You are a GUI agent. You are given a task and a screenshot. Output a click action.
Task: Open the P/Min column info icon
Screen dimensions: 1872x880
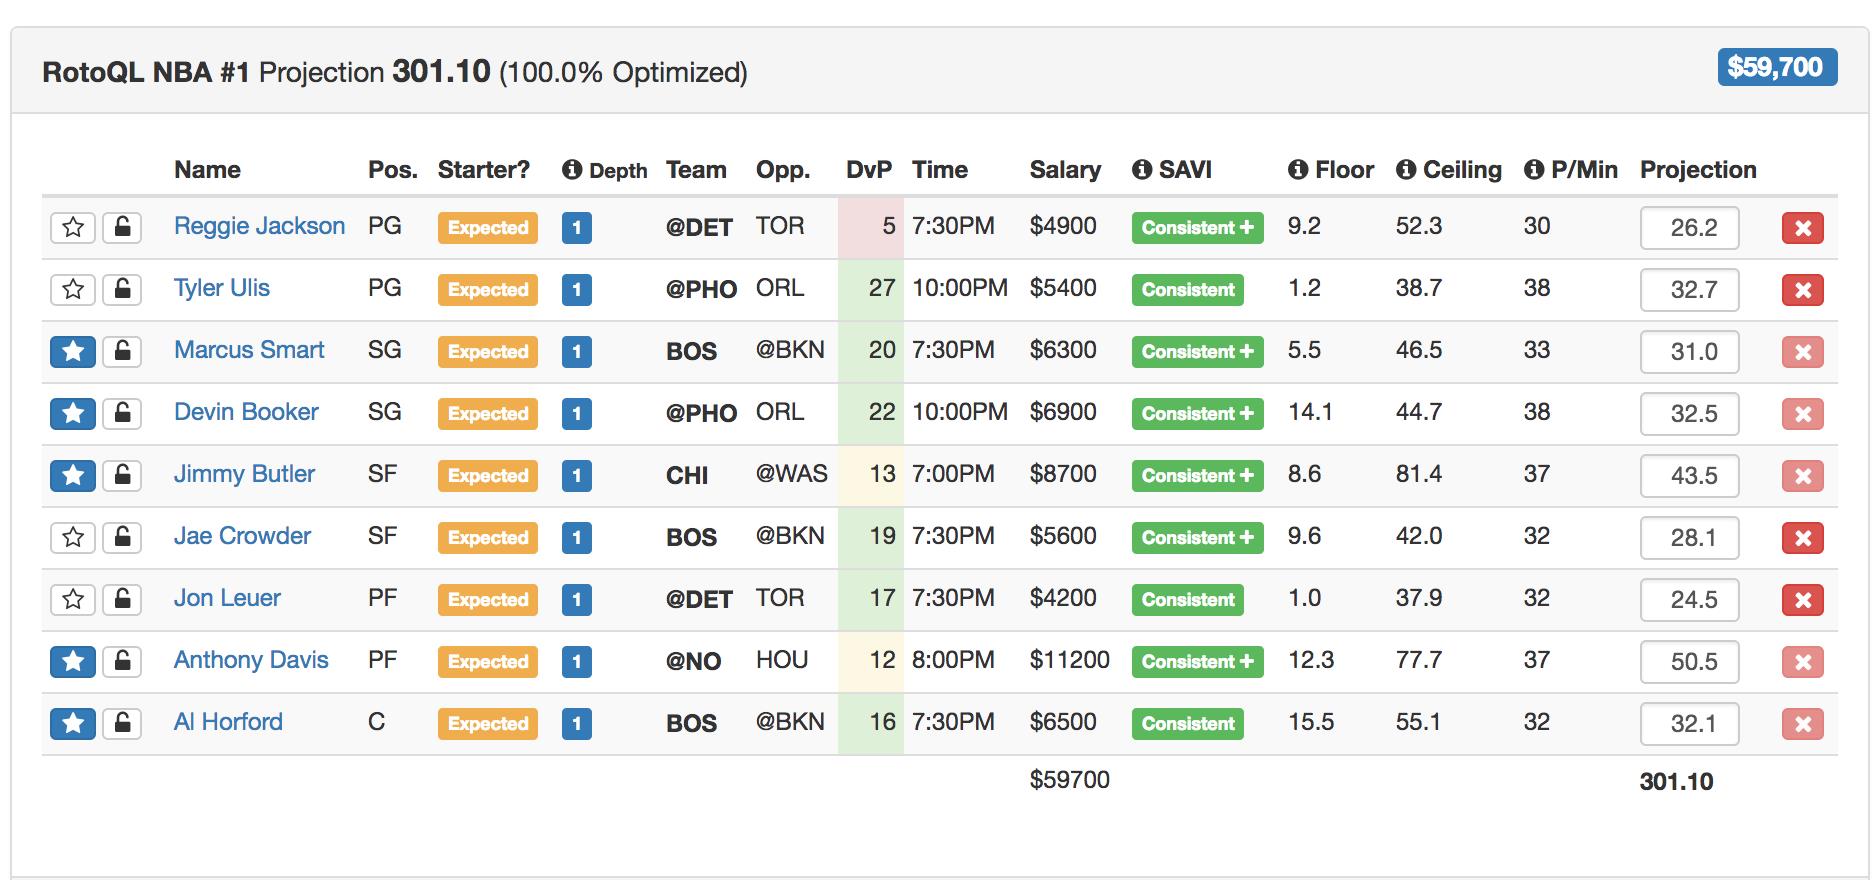click(1534, 170)
